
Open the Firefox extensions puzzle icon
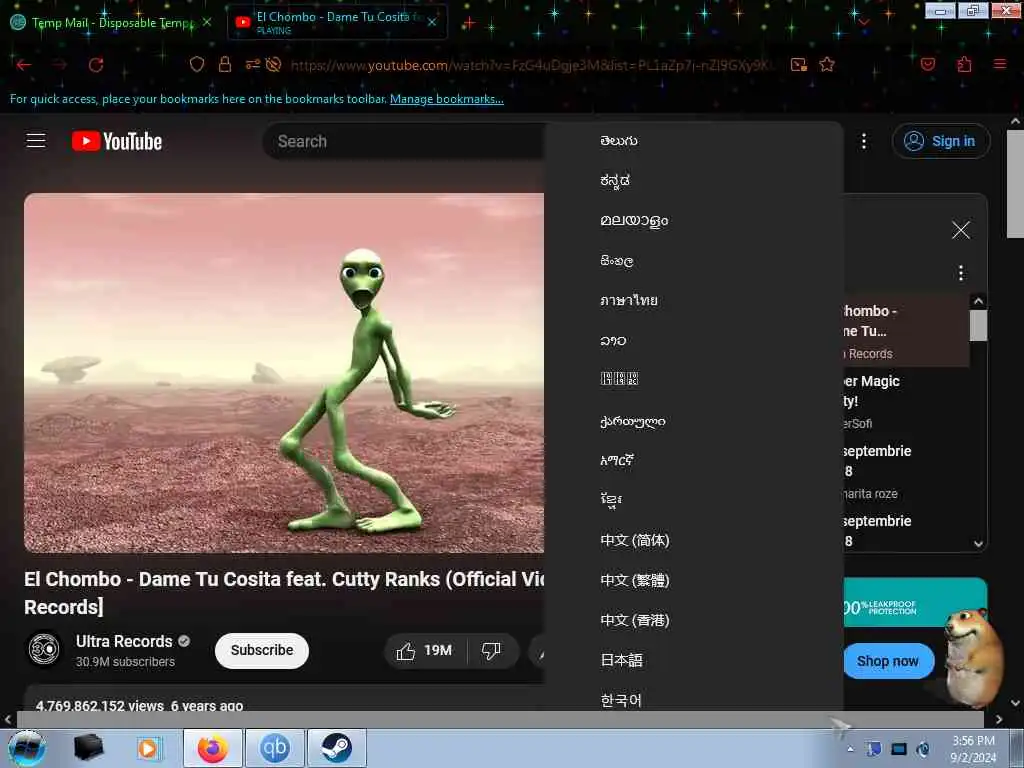click(x=964, y=64)
